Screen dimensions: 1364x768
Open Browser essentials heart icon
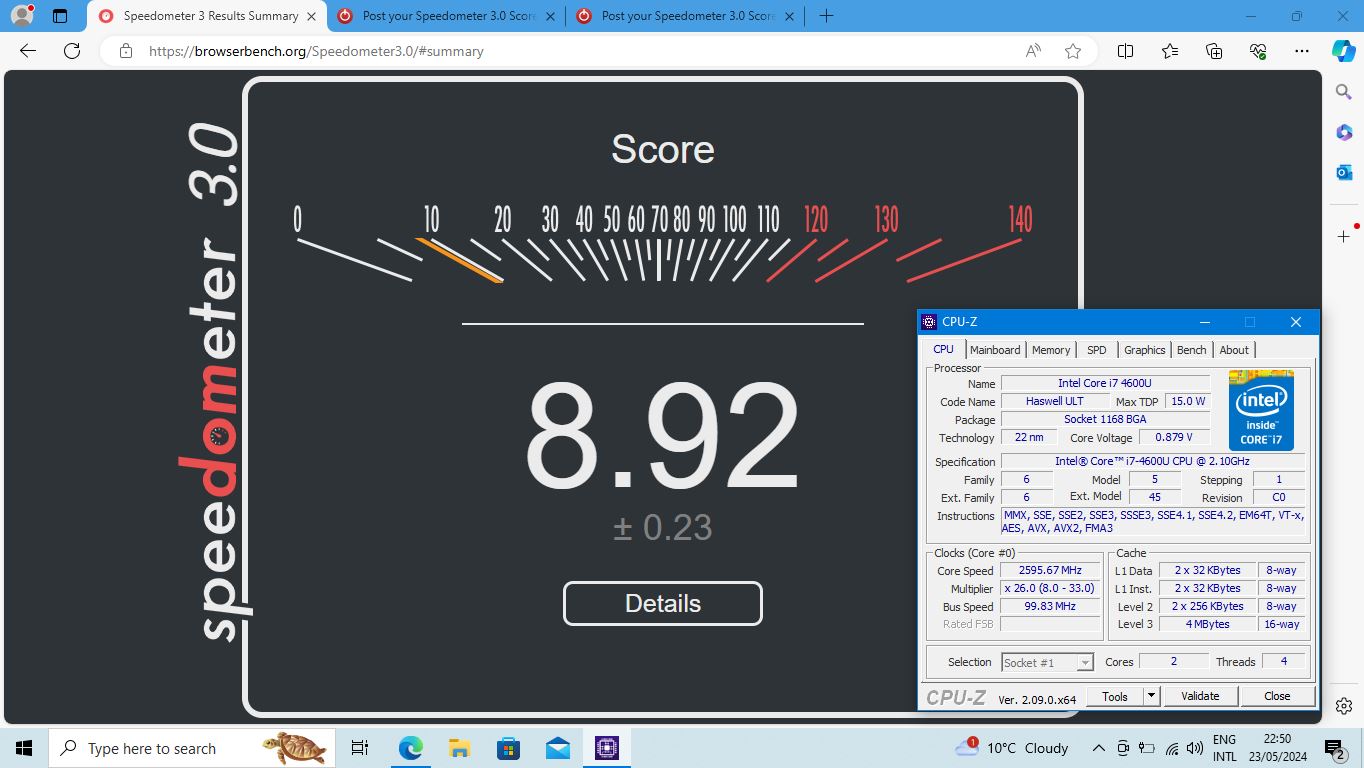click(1258, 51)
